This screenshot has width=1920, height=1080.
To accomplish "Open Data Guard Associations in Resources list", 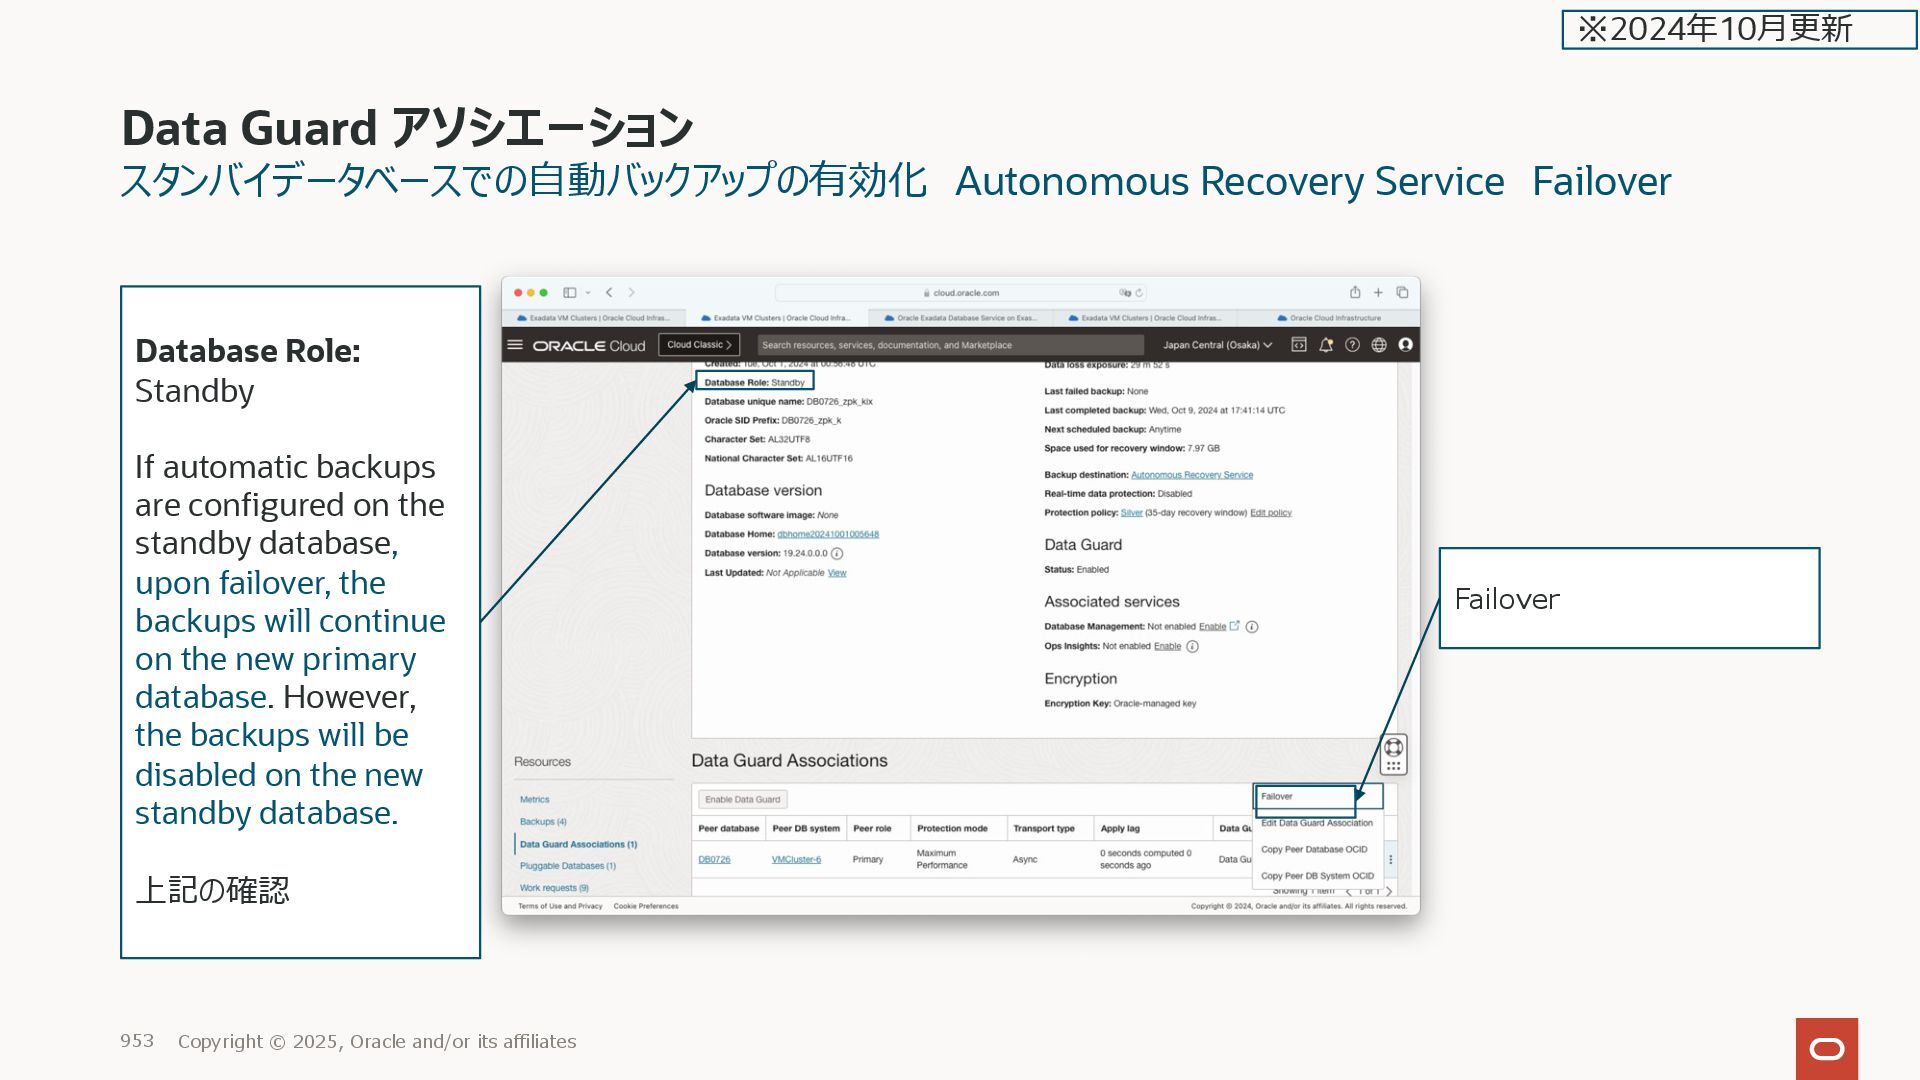I will pyautogui.click(x=577, y=845).
